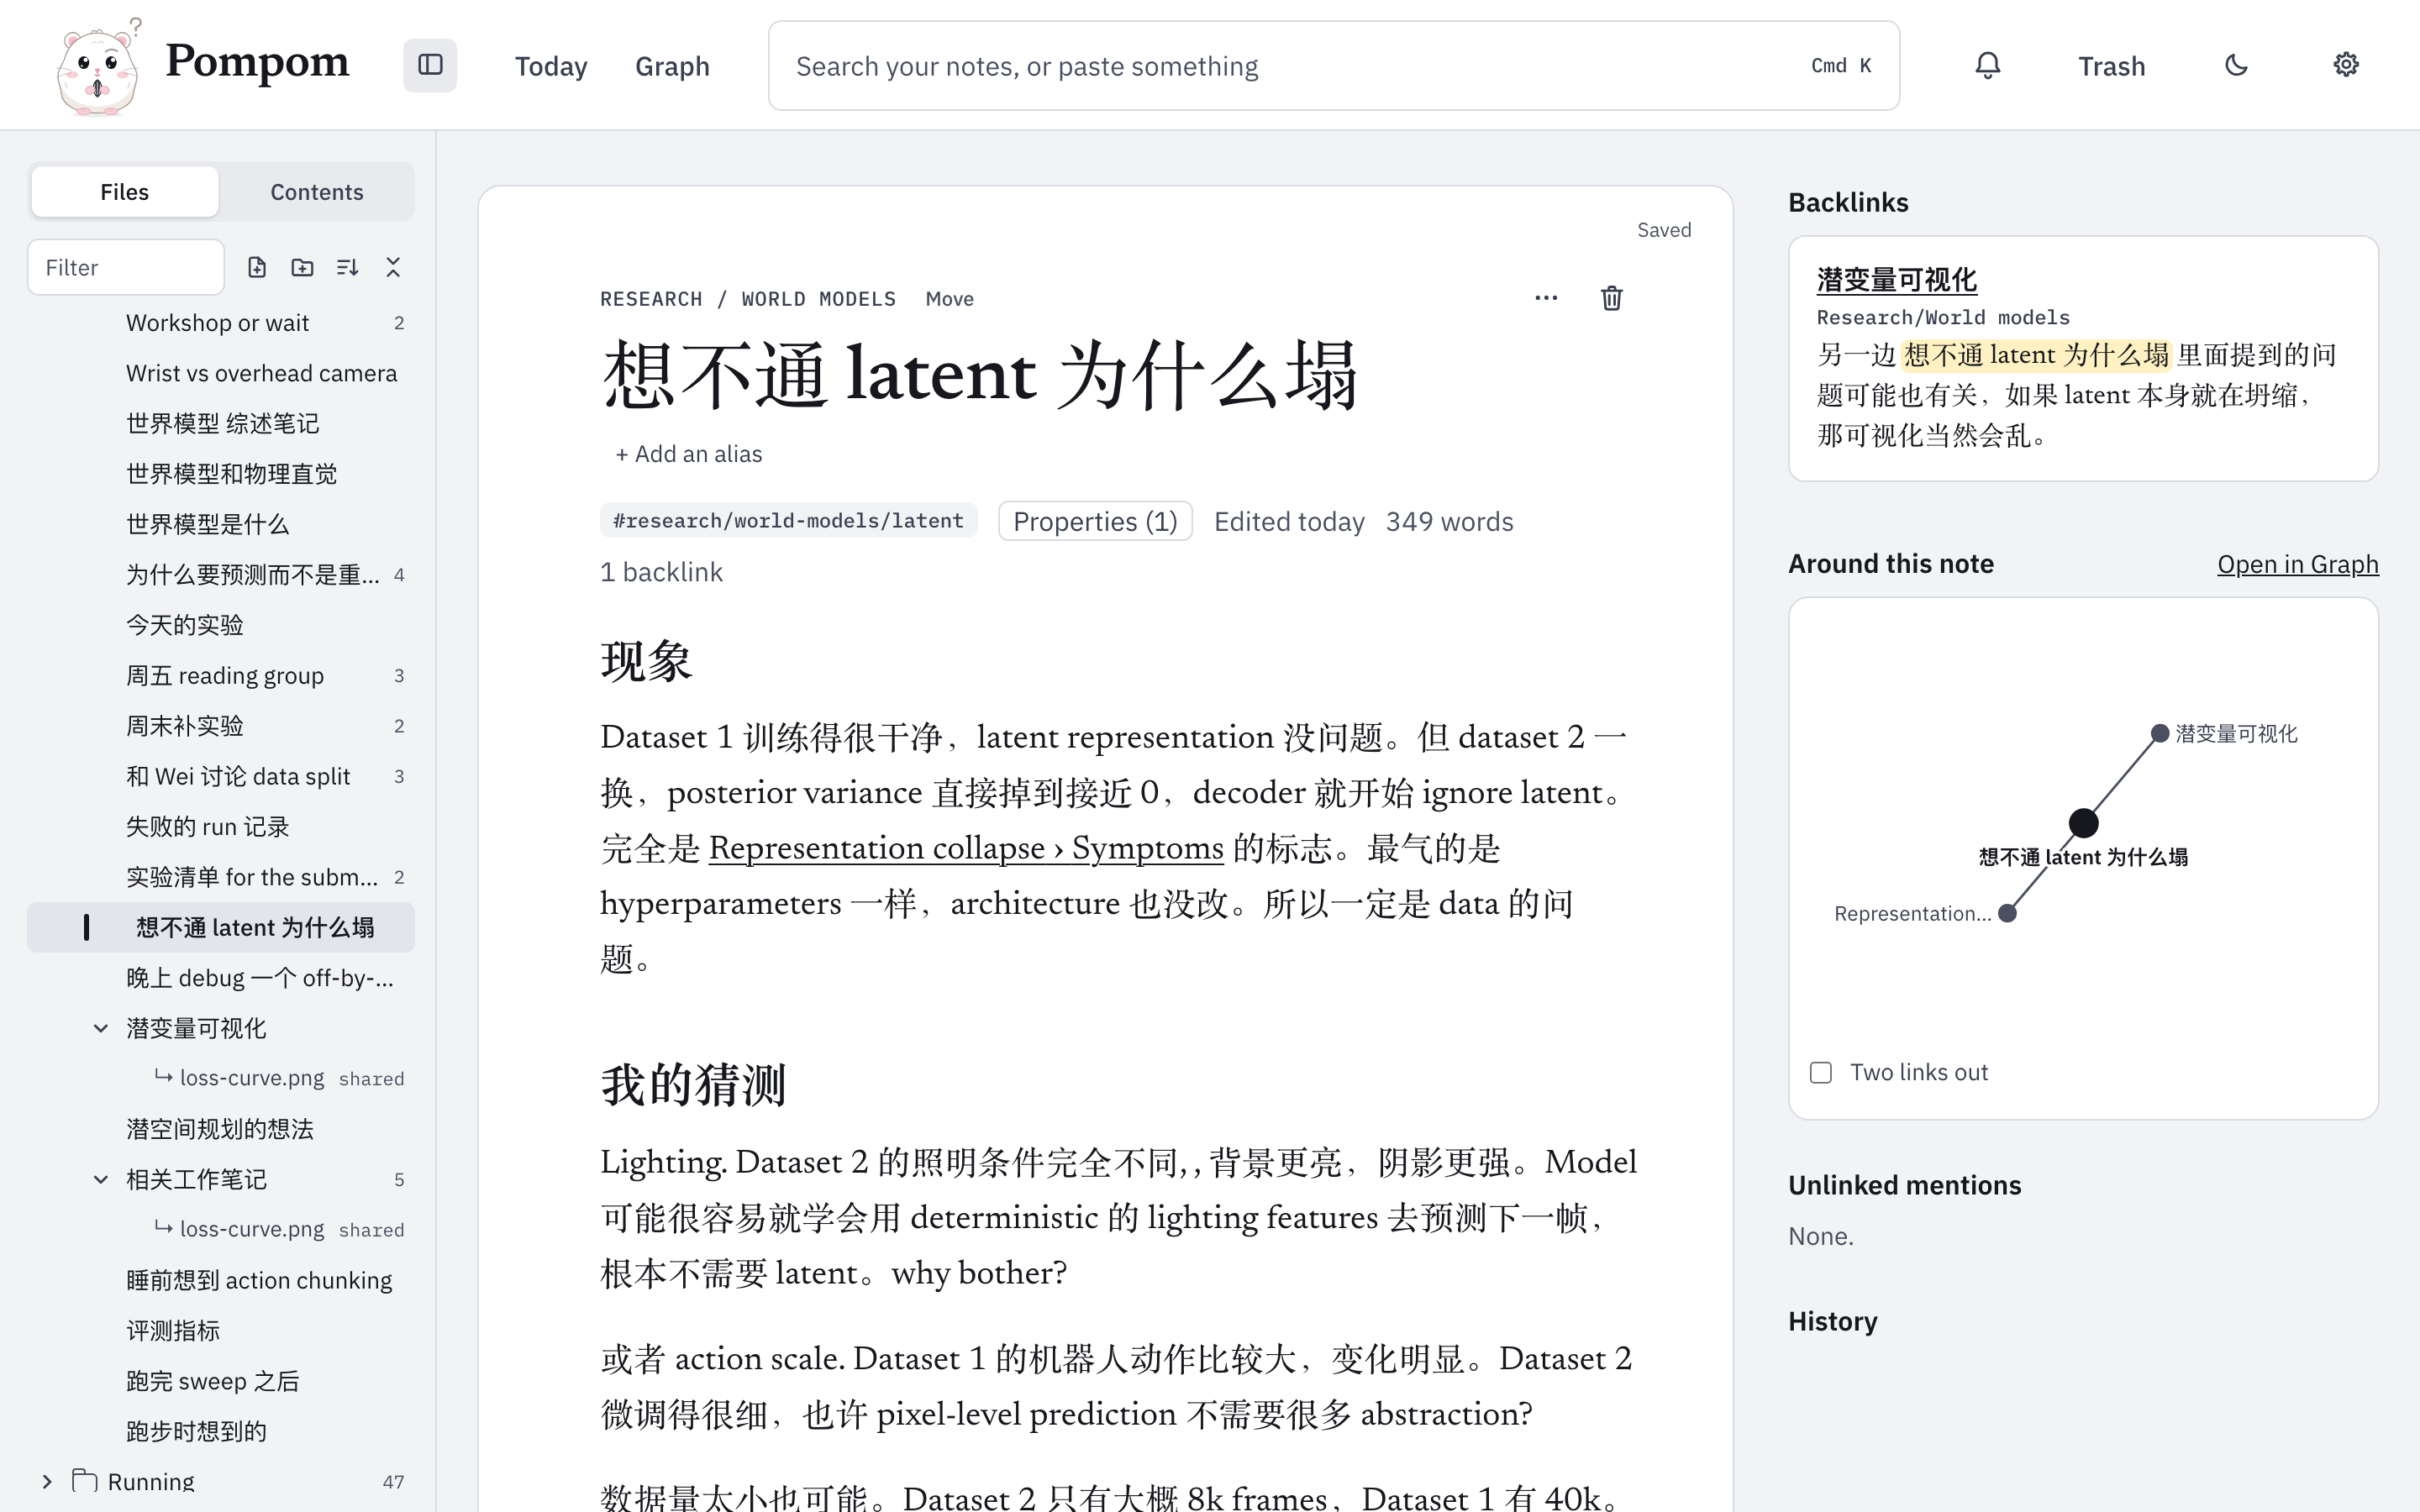This screenshot has height=1512, width=2420.
Task: Open settings gear icon
Action: click(x=2346, y=65)
